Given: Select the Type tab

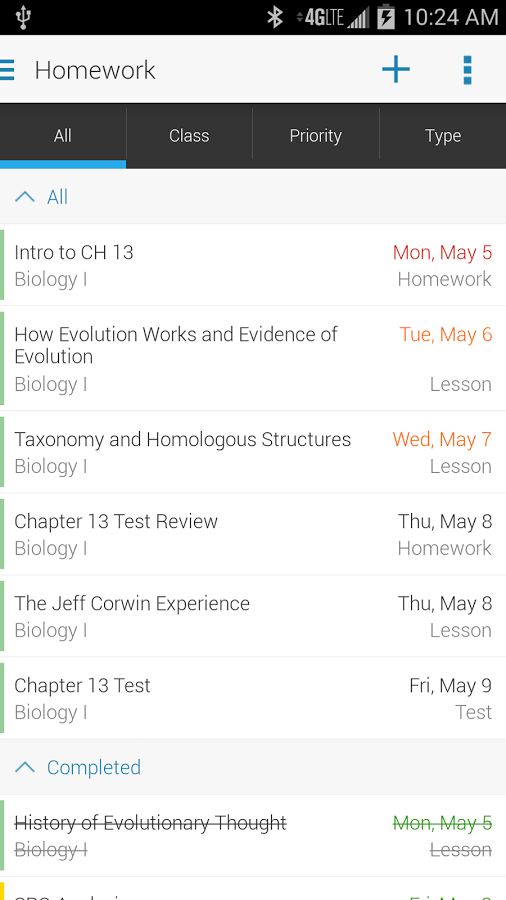Looking at the screenshot, I should [443, 135].
